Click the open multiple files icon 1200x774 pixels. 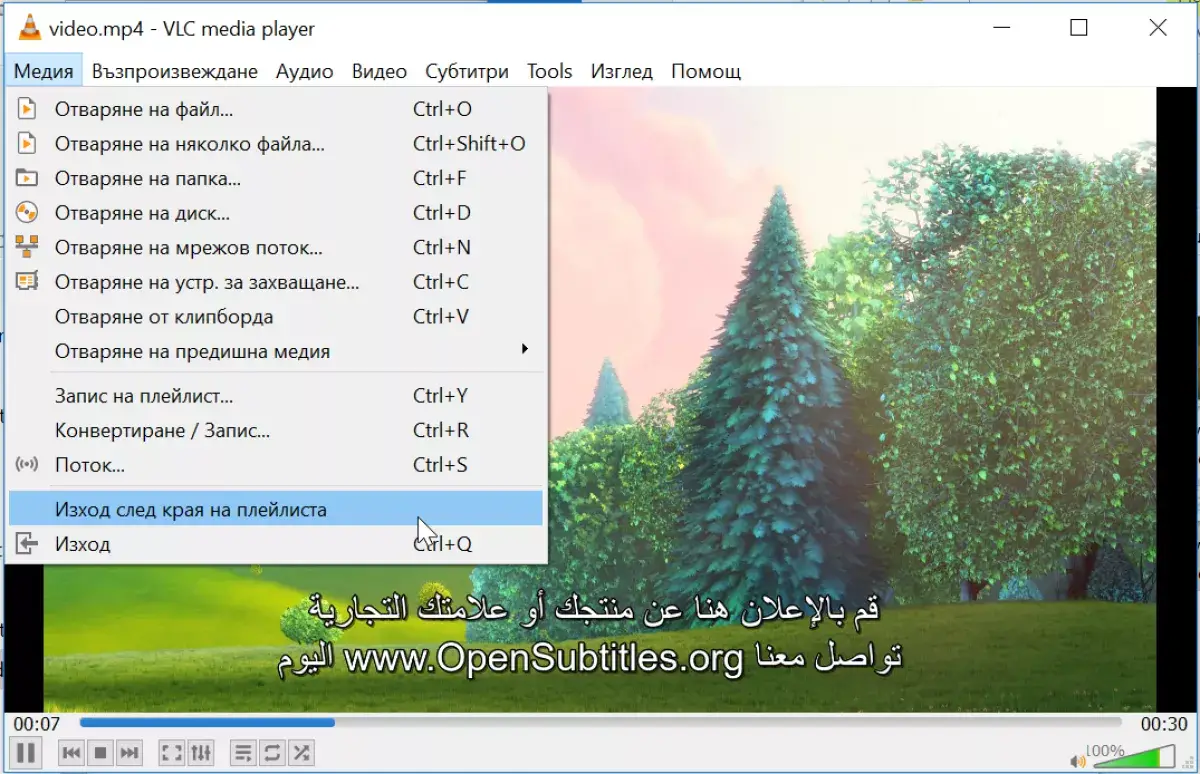point(27,144)
